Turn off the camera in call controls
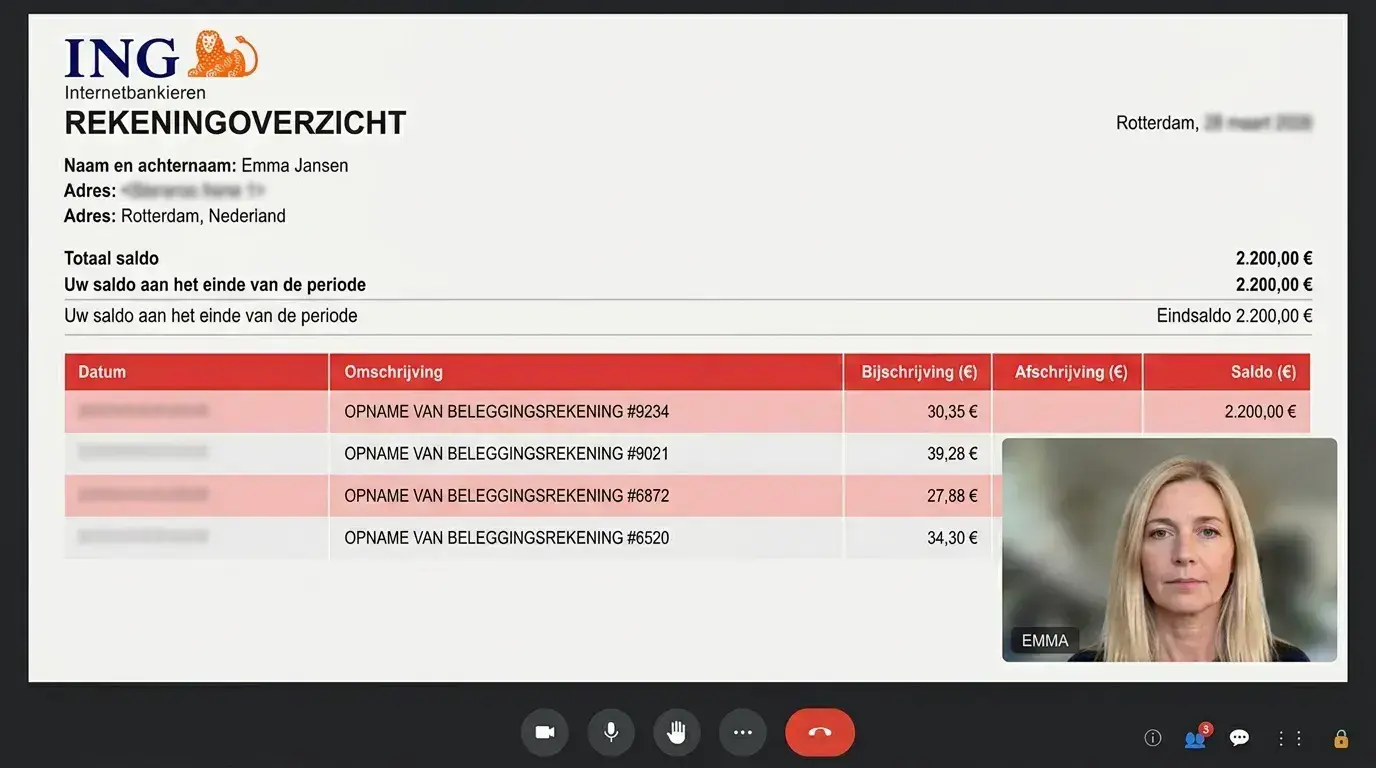The height and width of the screenshot is (768, 1376). coord(545,732)
